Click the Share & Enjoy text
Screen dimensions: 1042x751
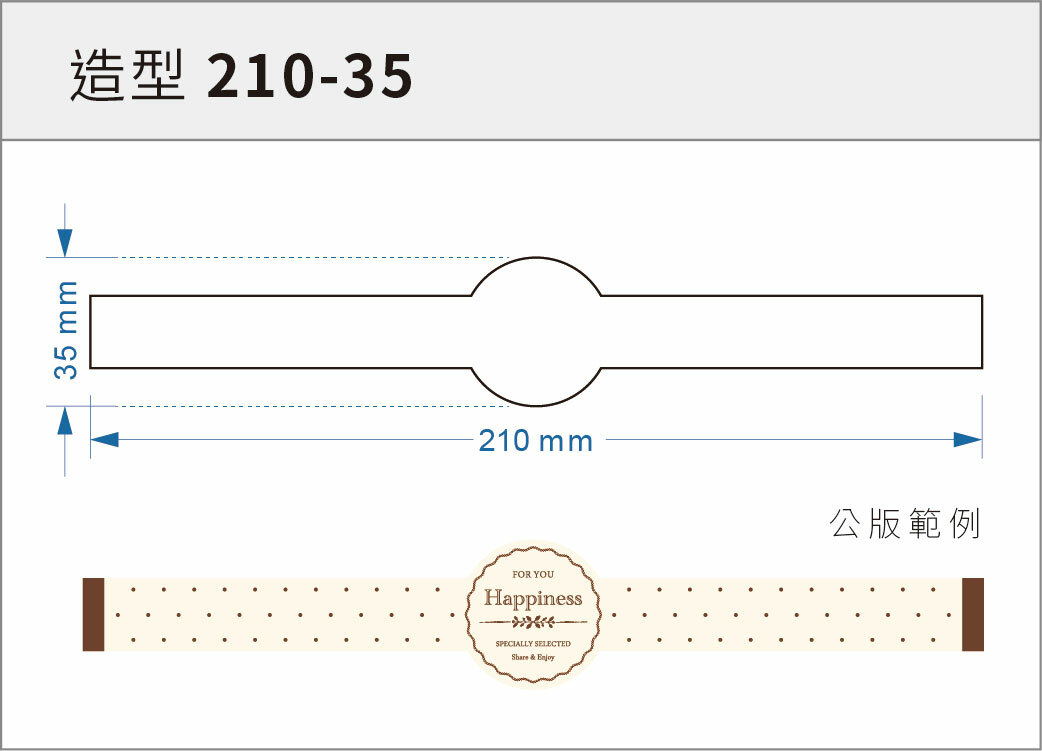pyautogui.click(x=533, y=657)
